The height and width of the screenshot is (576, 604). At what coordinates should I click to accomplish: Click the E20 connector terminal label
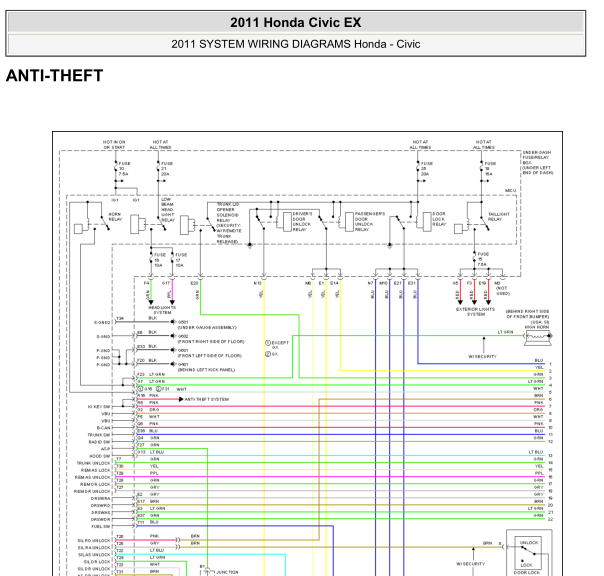194,283
